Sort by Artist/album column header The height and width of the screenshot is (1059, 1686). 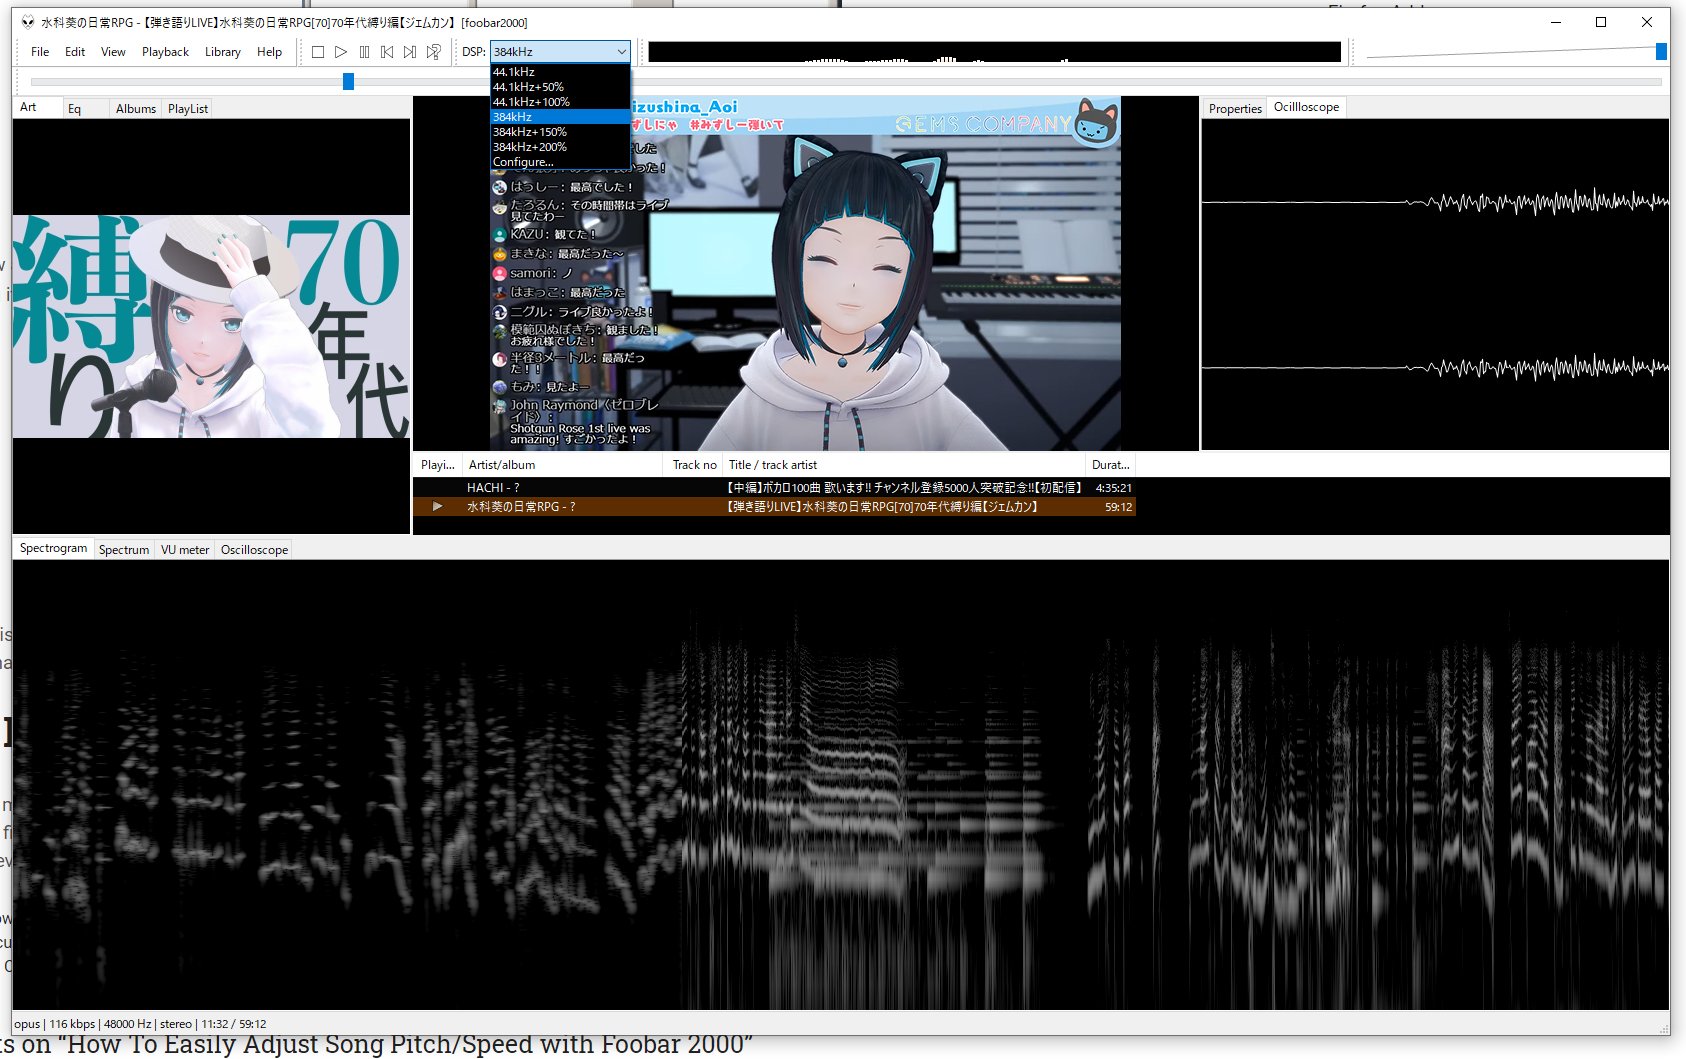(x=562, y=465)
